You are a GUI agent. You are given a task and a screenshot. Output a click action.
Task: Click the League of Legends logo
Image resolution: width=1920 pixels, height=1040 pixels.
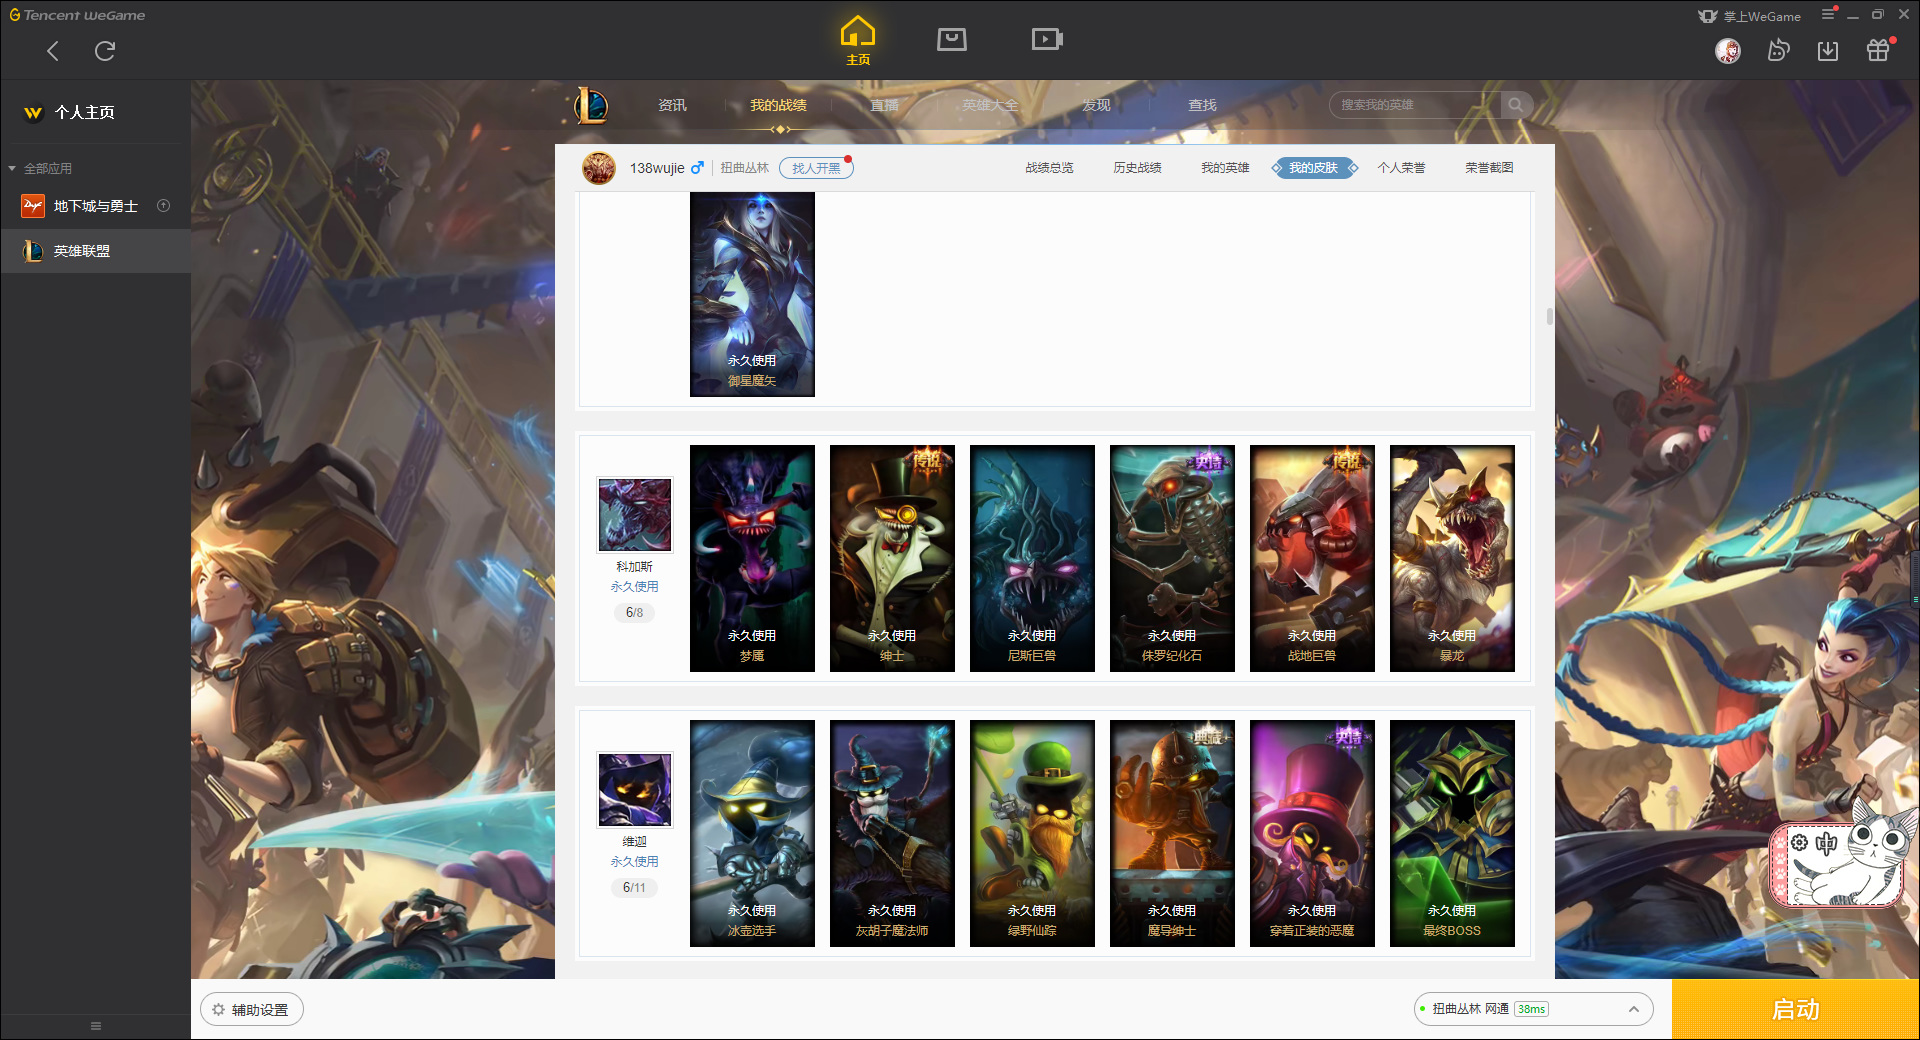click(591, 105)
